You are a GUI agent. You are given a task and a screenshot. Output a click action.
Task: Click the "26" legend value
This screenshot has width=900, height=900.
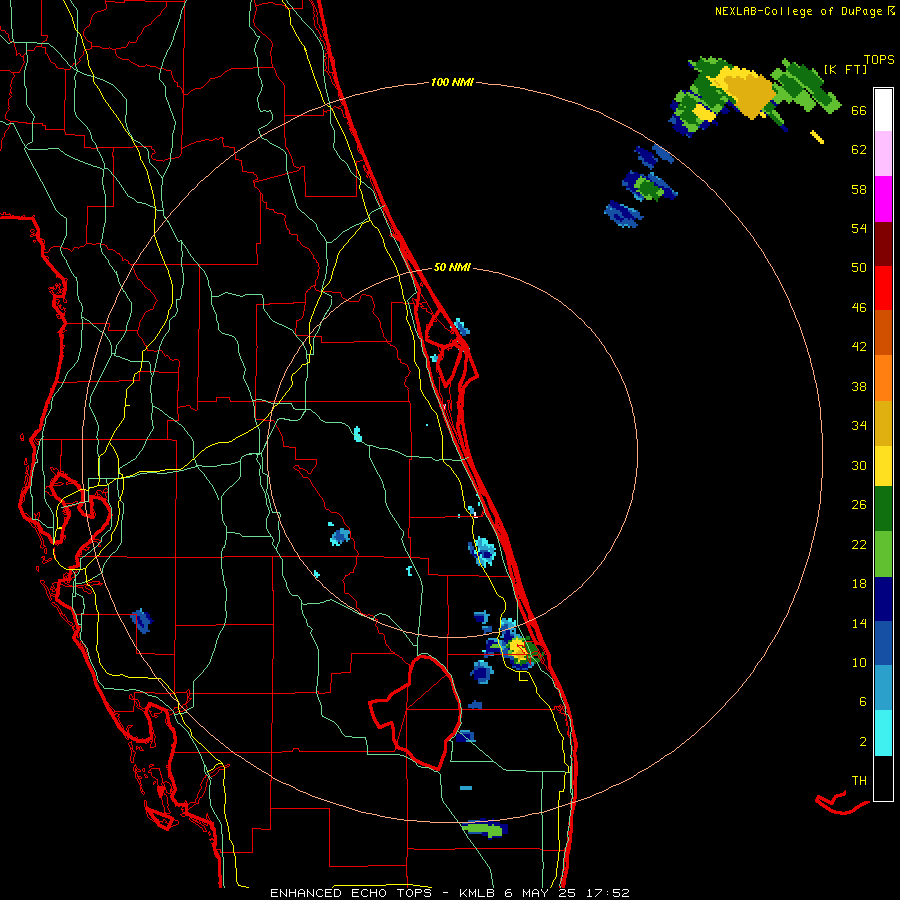click(x=859, y=505)
